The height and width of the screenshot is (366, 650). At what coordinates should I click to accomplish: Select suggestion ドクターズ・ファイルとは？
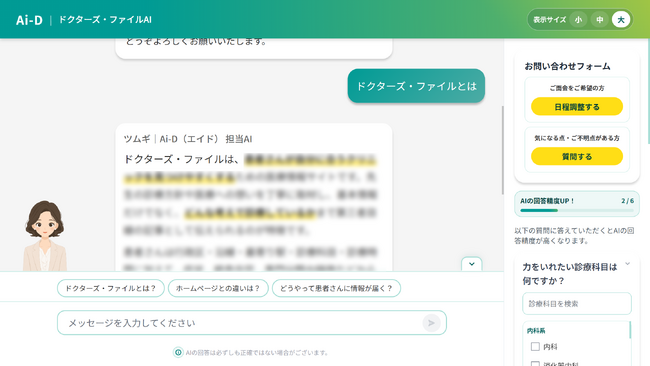click(111, 288)
